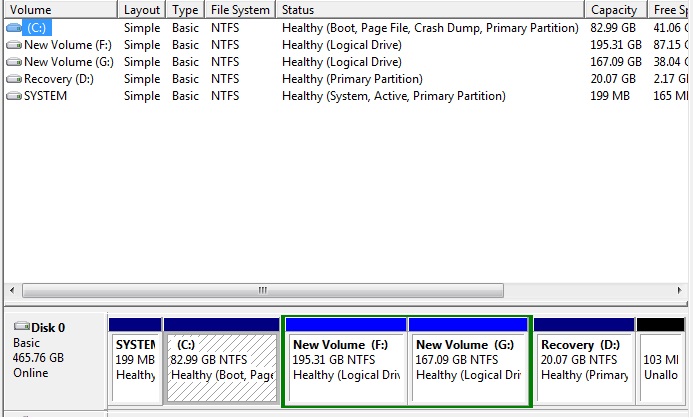
Task: Click the SYSTEM volume drive icon in list
Action: 13,96
